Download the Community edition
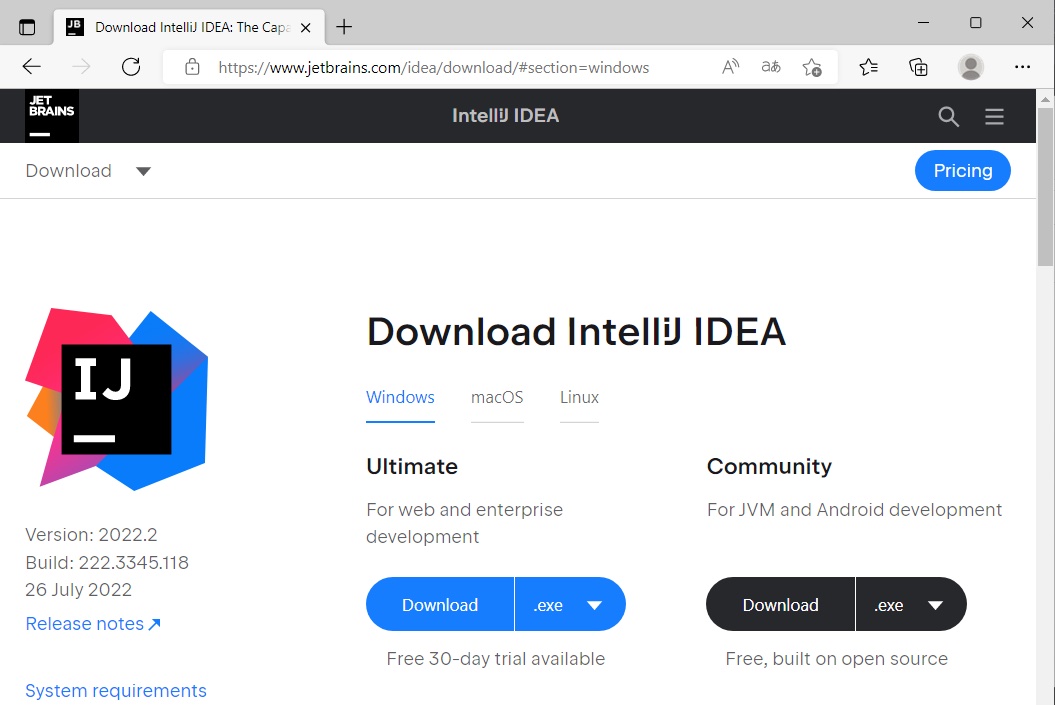 780,605
